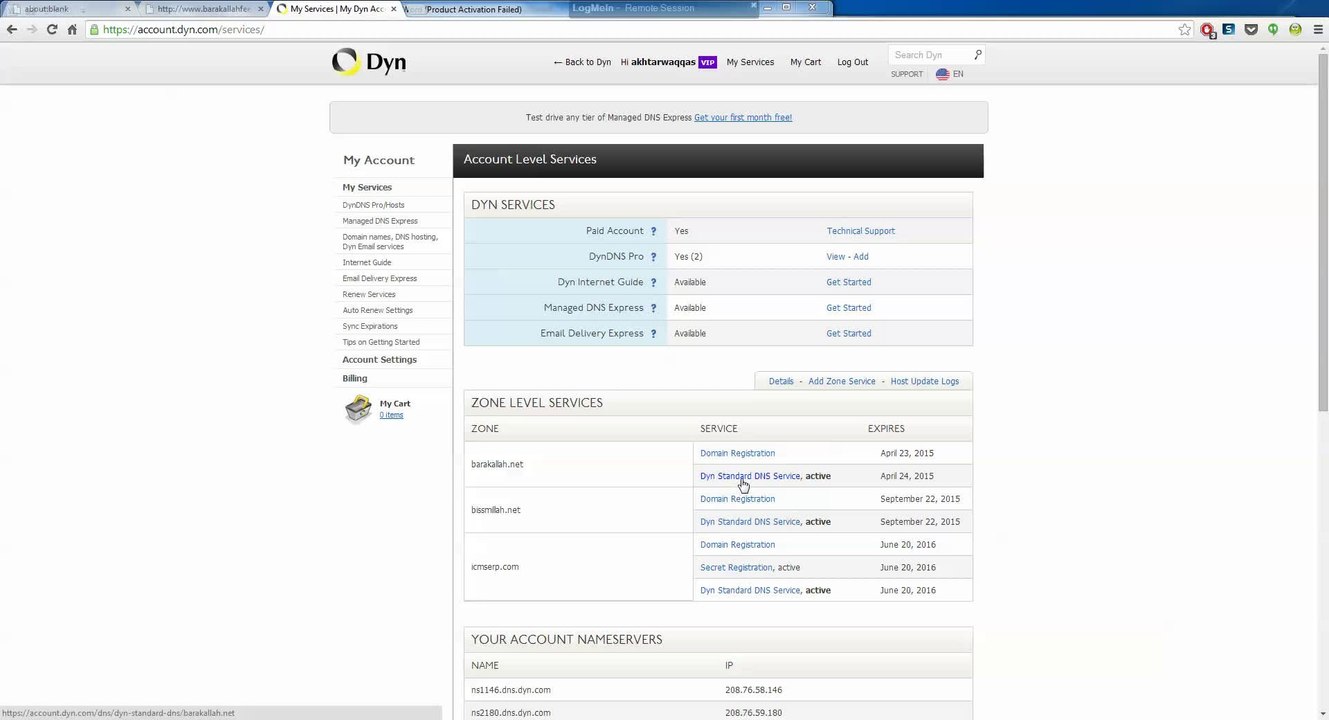
Task: Close the about:blank tab
Action: [128, 9]
